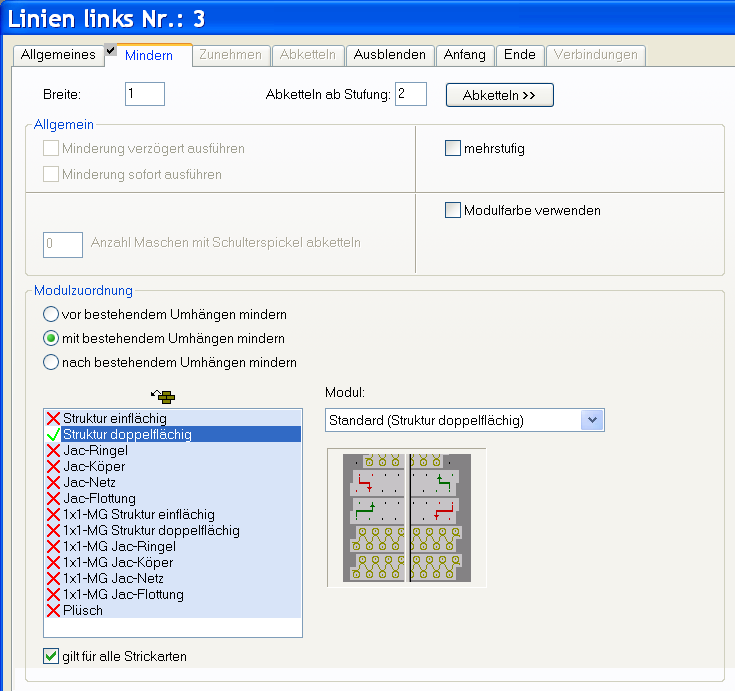Open the Modul dropdown list

pos(593,420)
